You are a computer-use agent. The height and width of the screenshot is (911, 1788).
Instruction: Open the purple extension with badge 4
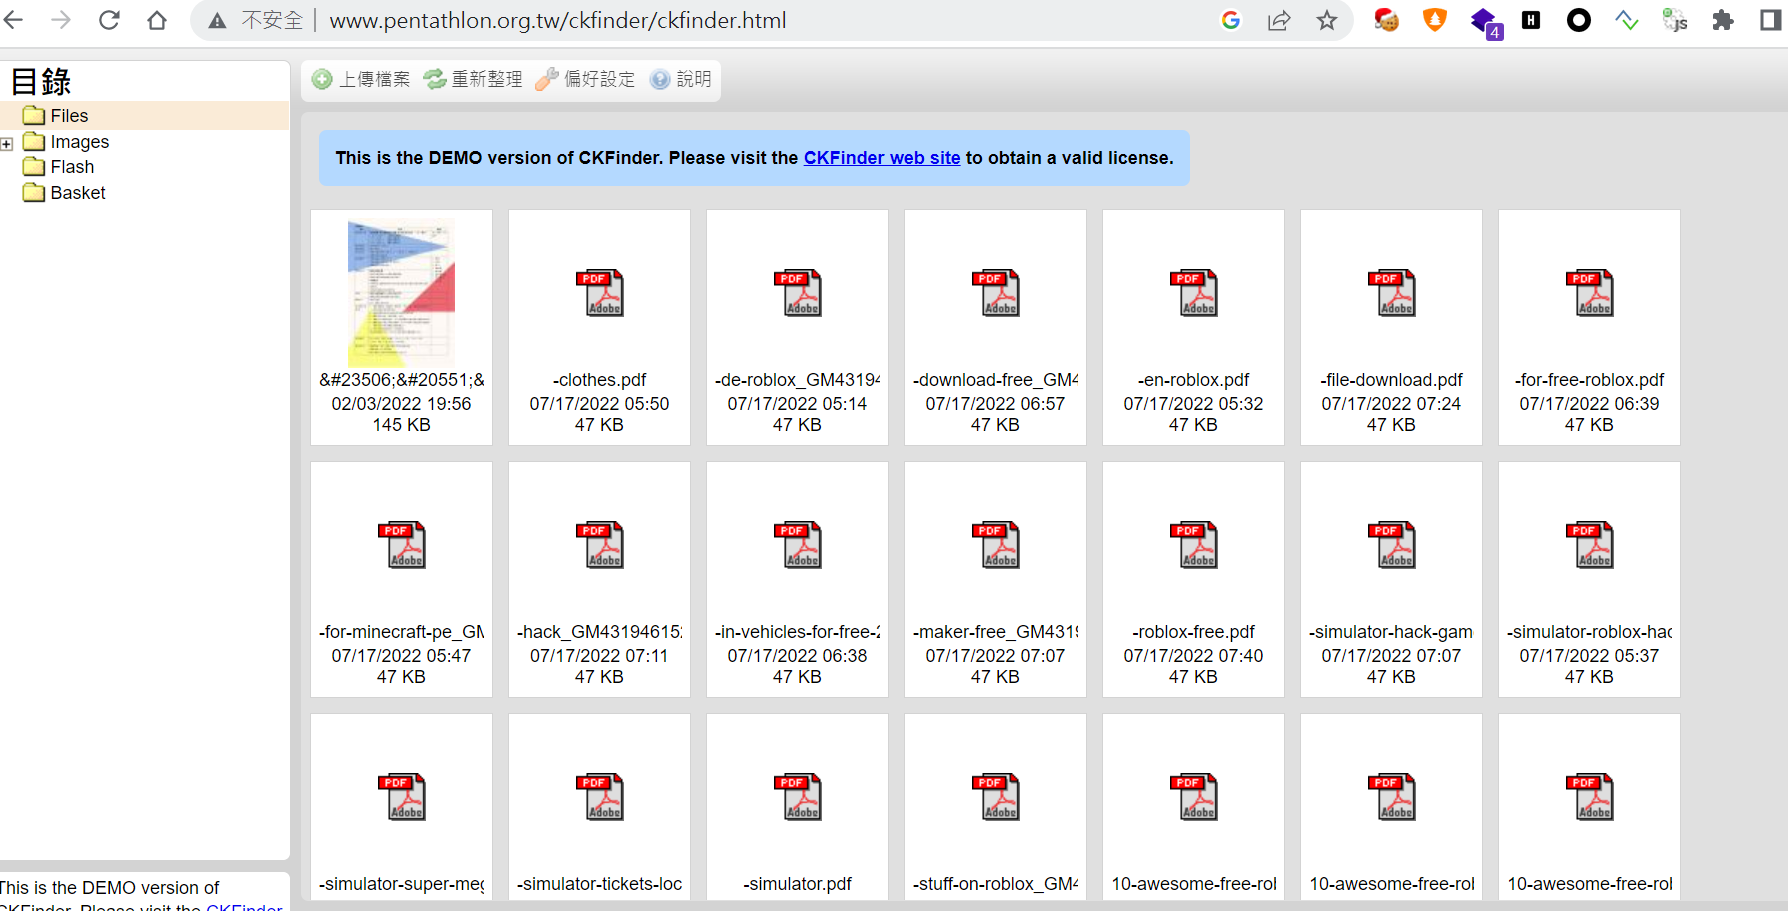[x=1485, y=22]
